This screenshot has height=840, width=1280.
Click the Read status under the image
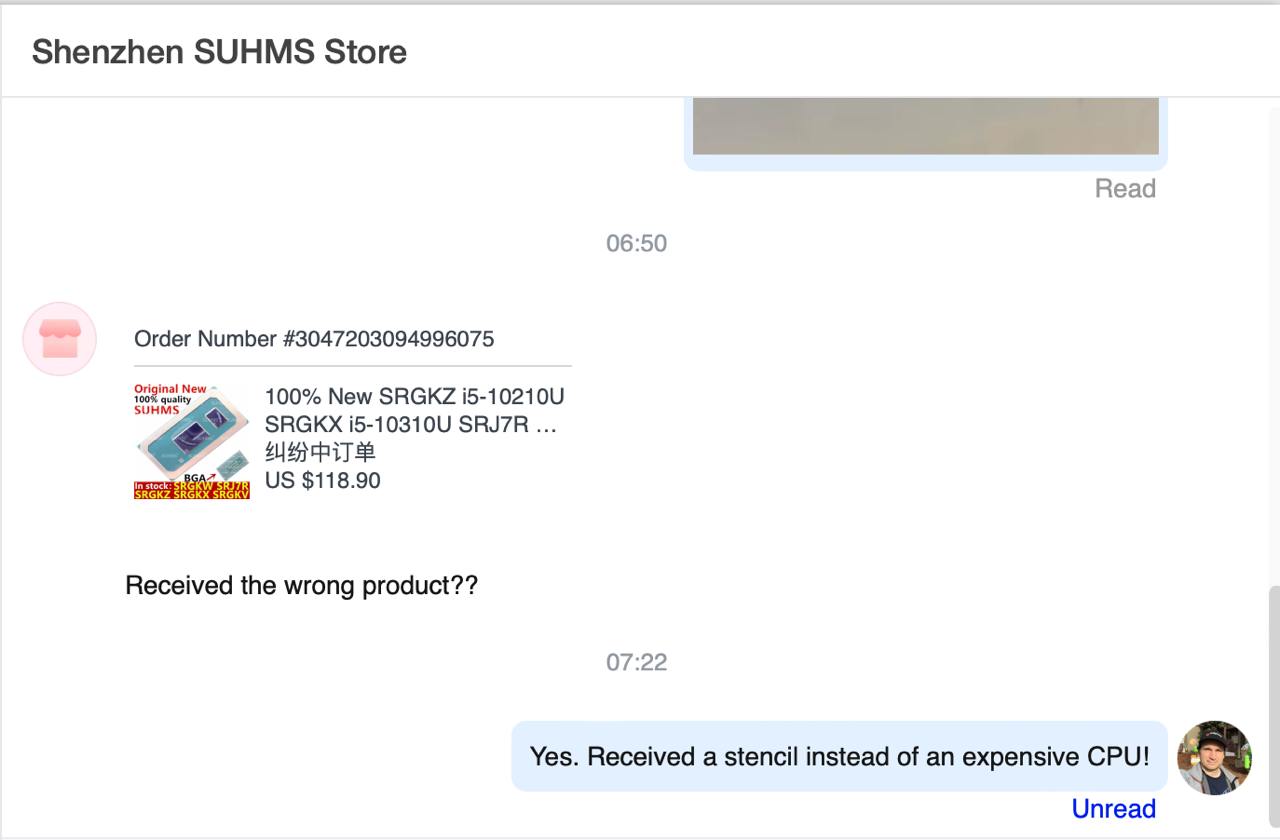point(1125,189)
